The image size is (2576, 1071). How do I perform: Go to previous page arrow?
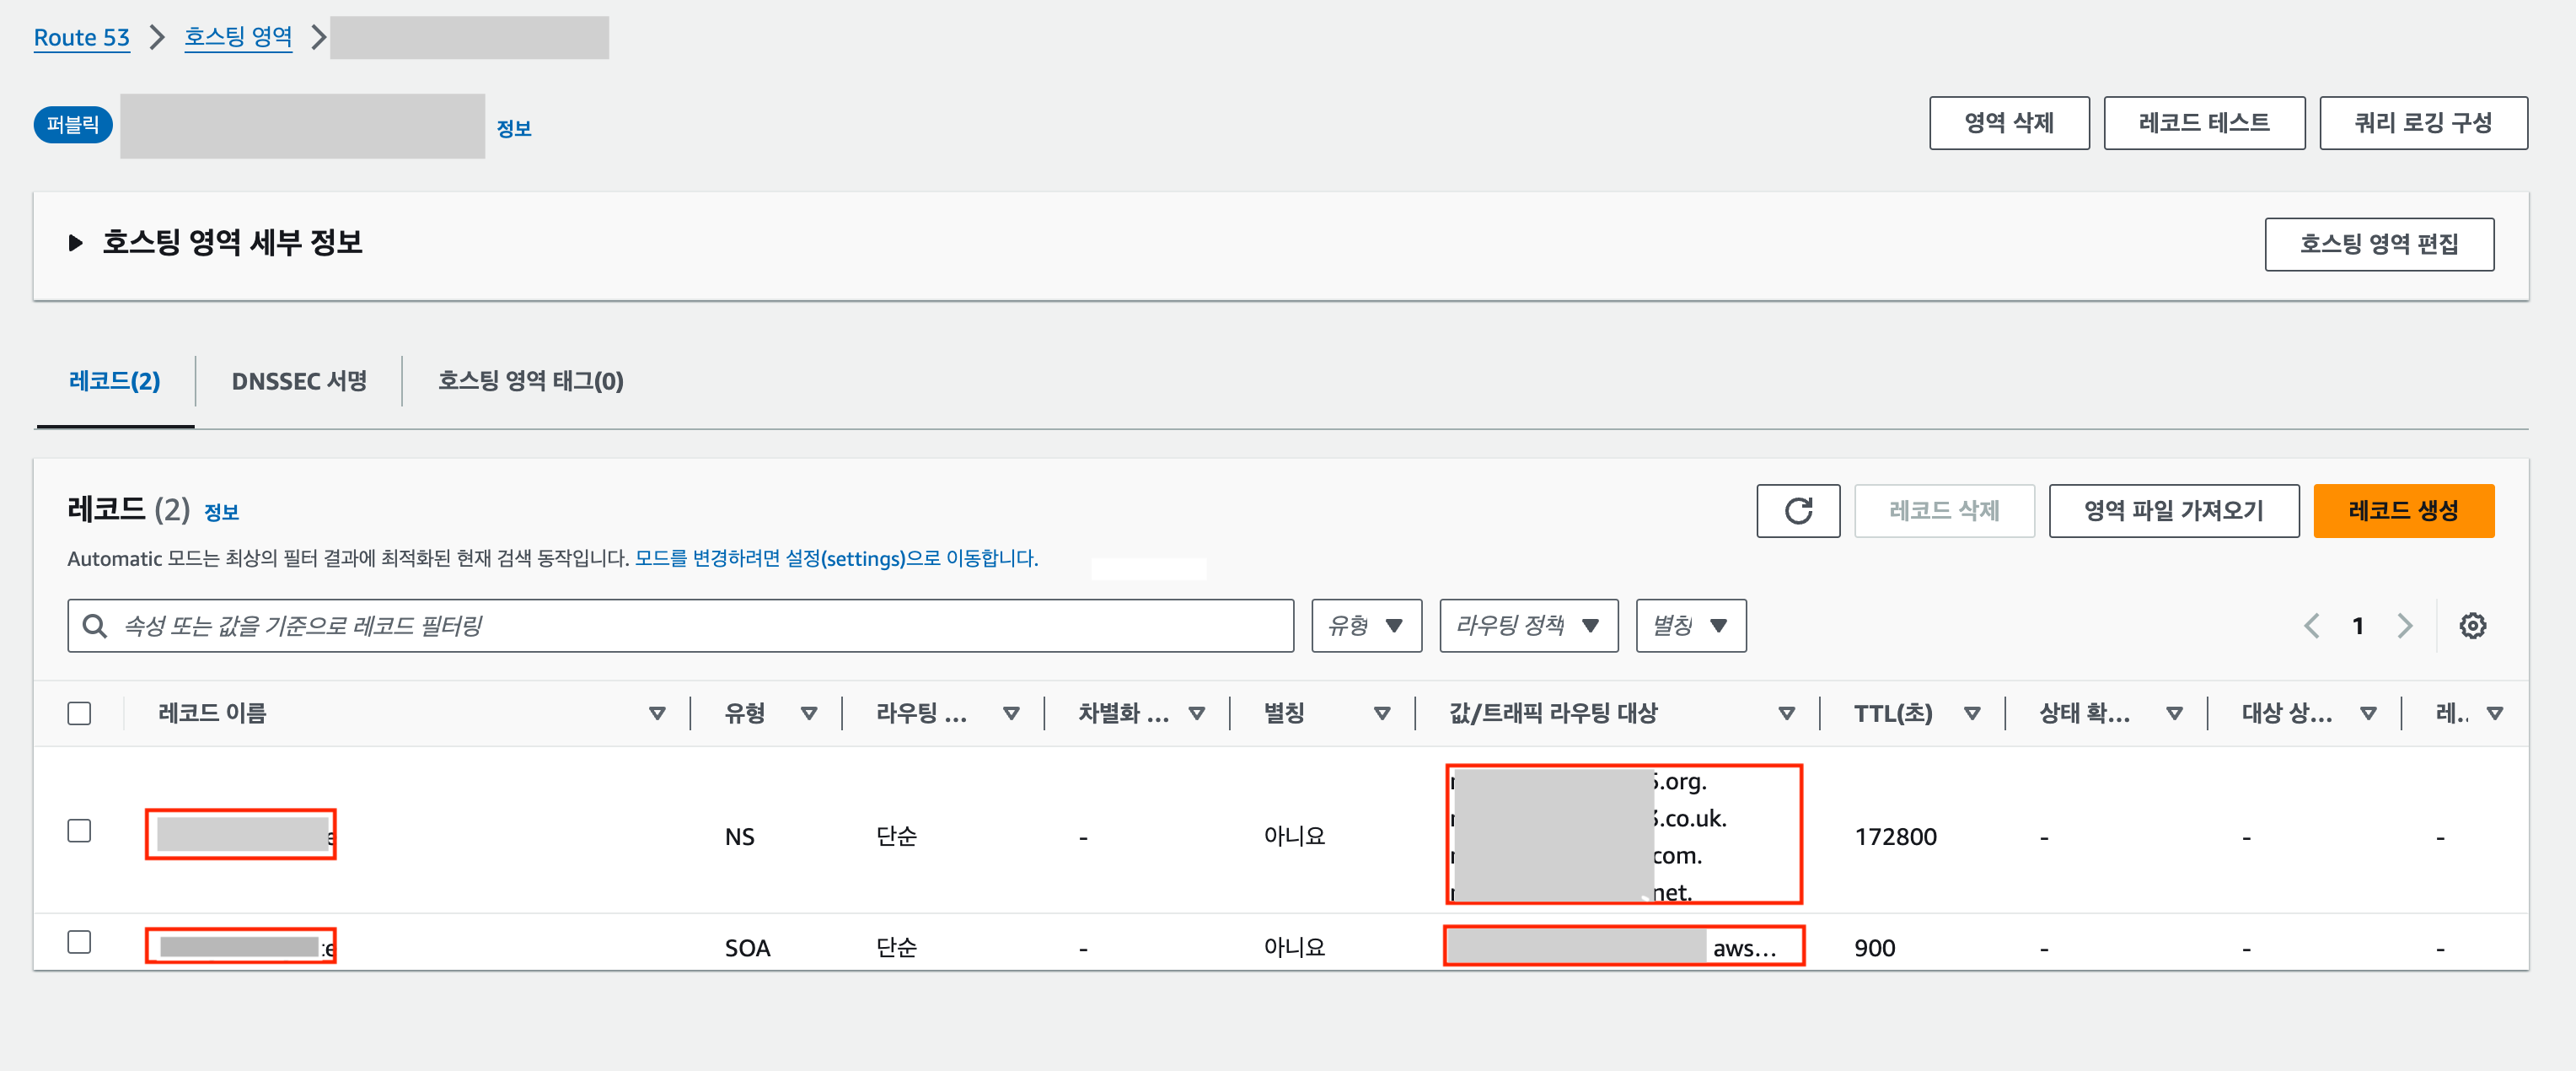[x=2311, y=626]
